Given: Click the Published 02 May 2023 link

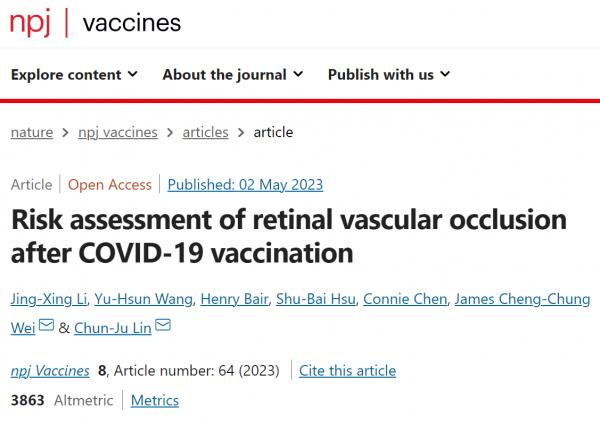Looking at the screenshot, I should point(245,185).
